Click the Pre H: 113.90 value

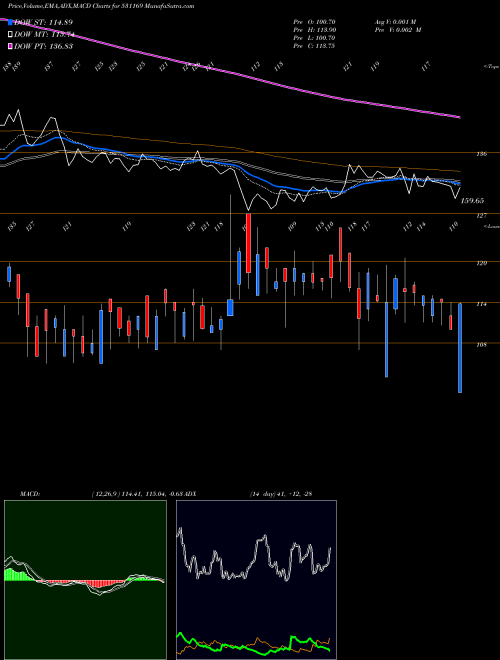[314, 30]
